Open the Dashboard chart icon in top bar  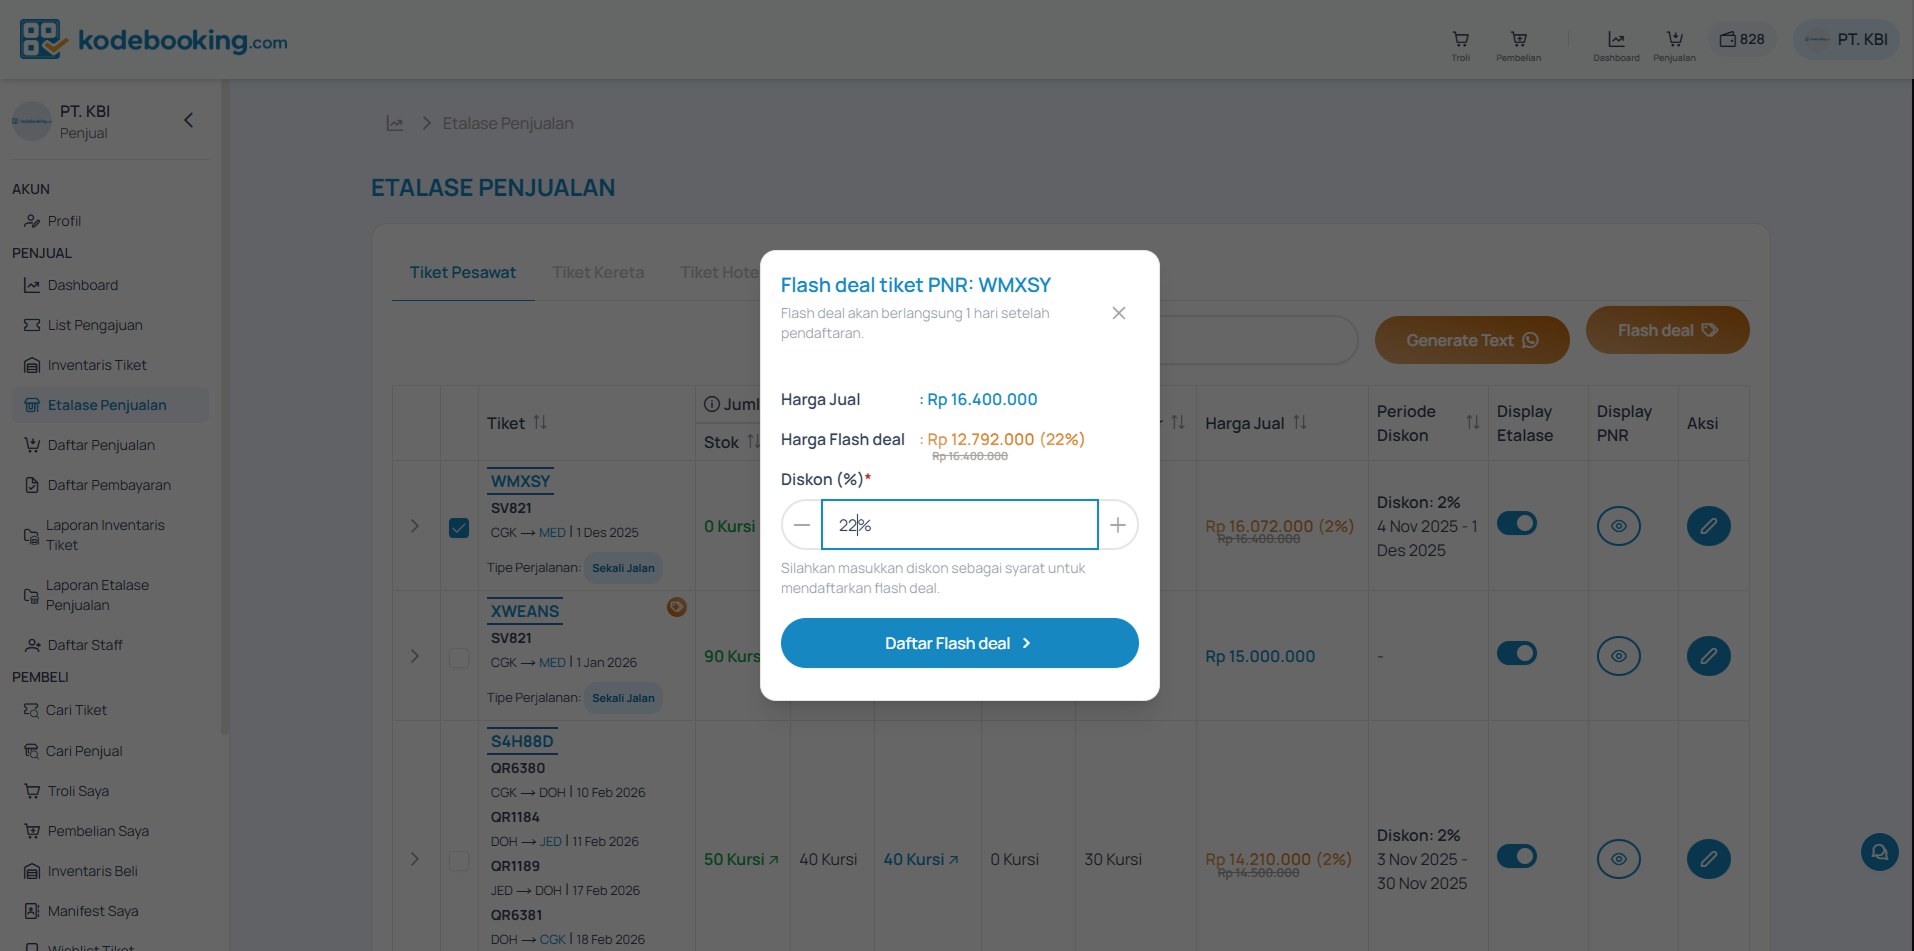[x=1616, y=40]
